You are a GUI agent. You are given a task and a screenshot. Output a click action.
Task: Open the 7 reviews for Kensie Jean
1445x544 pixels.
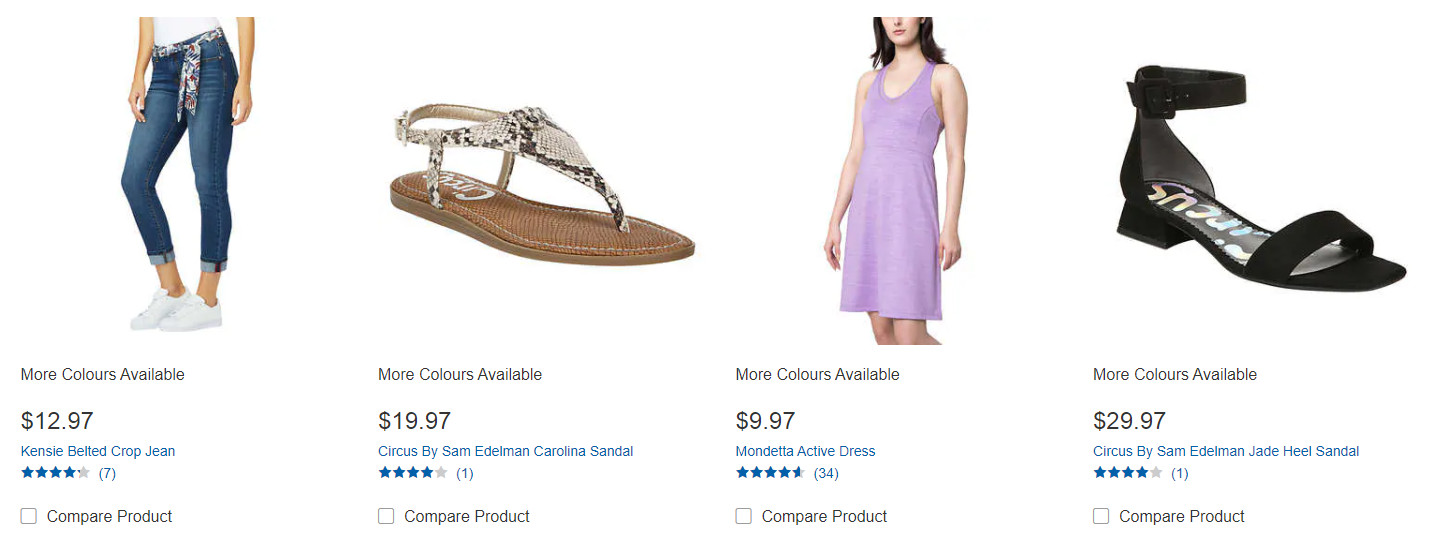(x=107, y=473)
